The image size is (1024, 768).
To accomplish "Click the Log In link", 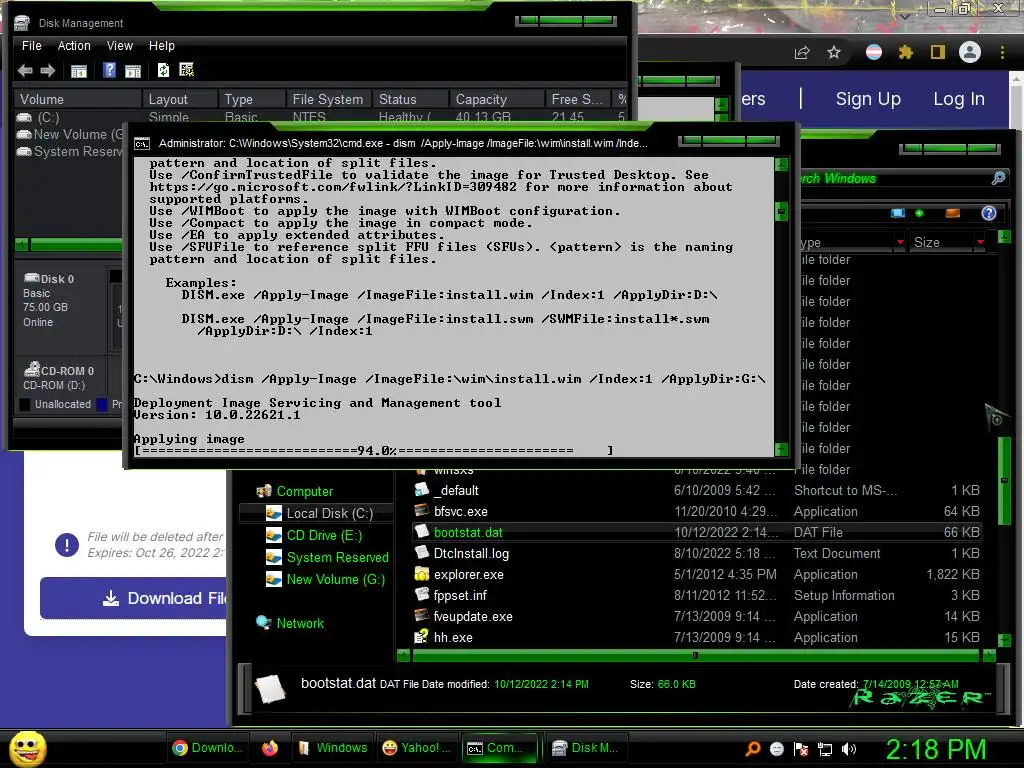I will pos(959,99).
